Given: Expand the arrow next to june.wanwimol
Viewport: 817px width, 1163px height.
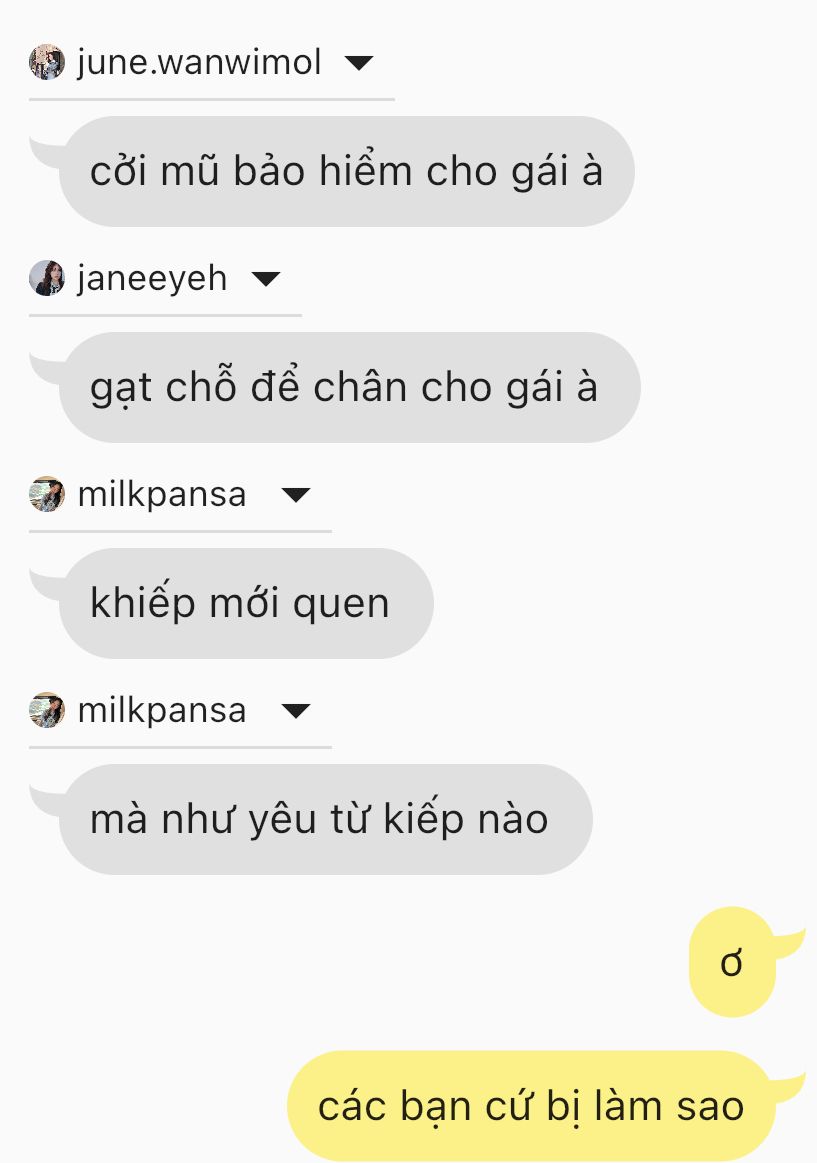Looking at the screenshot, I should tap(360, 63).
